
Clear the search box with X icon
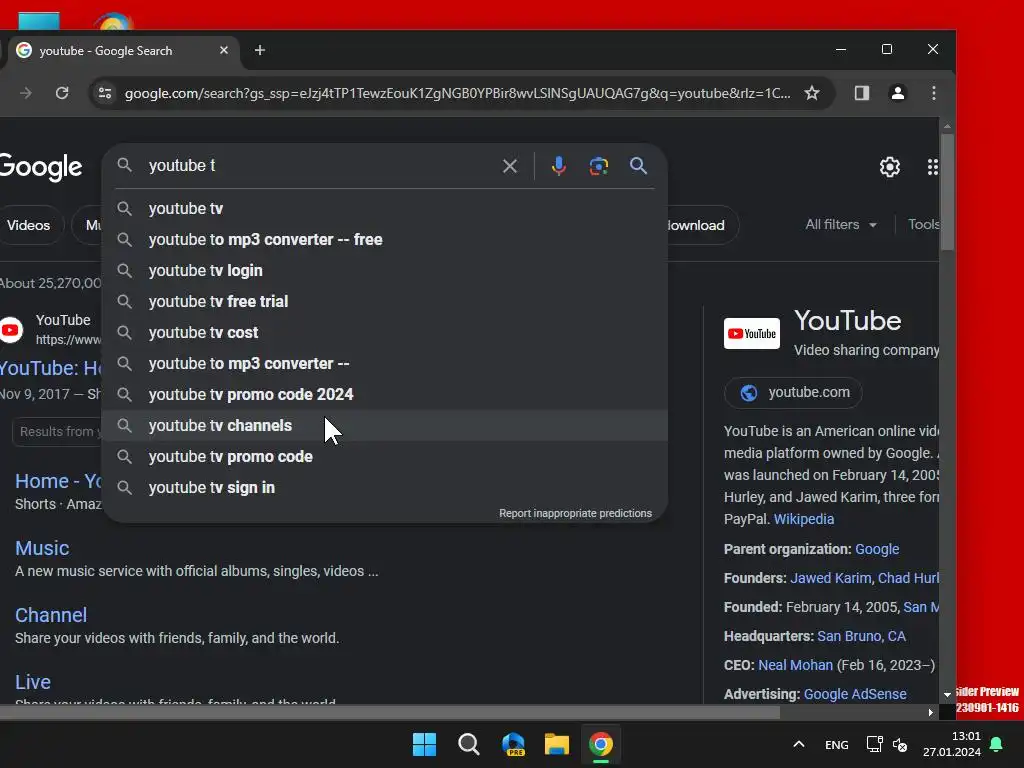click(510, 166)
